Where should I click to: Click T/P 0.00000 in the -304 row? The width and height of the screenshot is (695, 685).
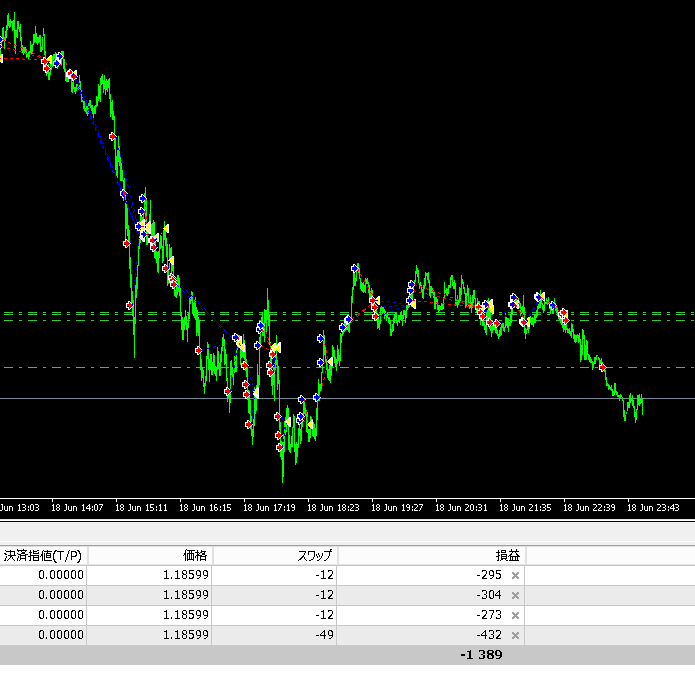coord(61,595)
